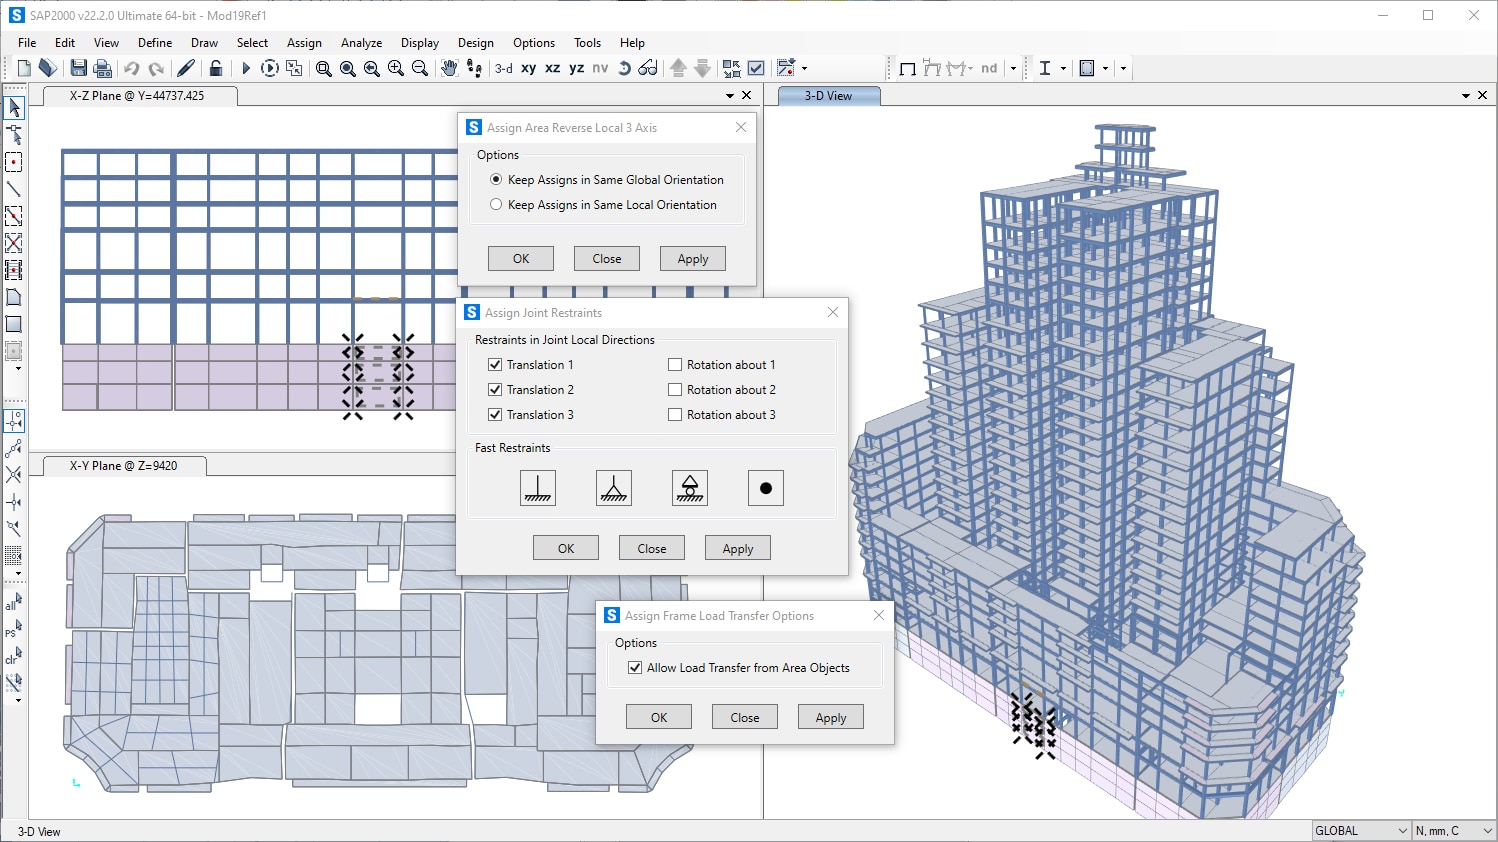Close the Assign Area Reverse Local 3 Axis dialog

(741, 127)
